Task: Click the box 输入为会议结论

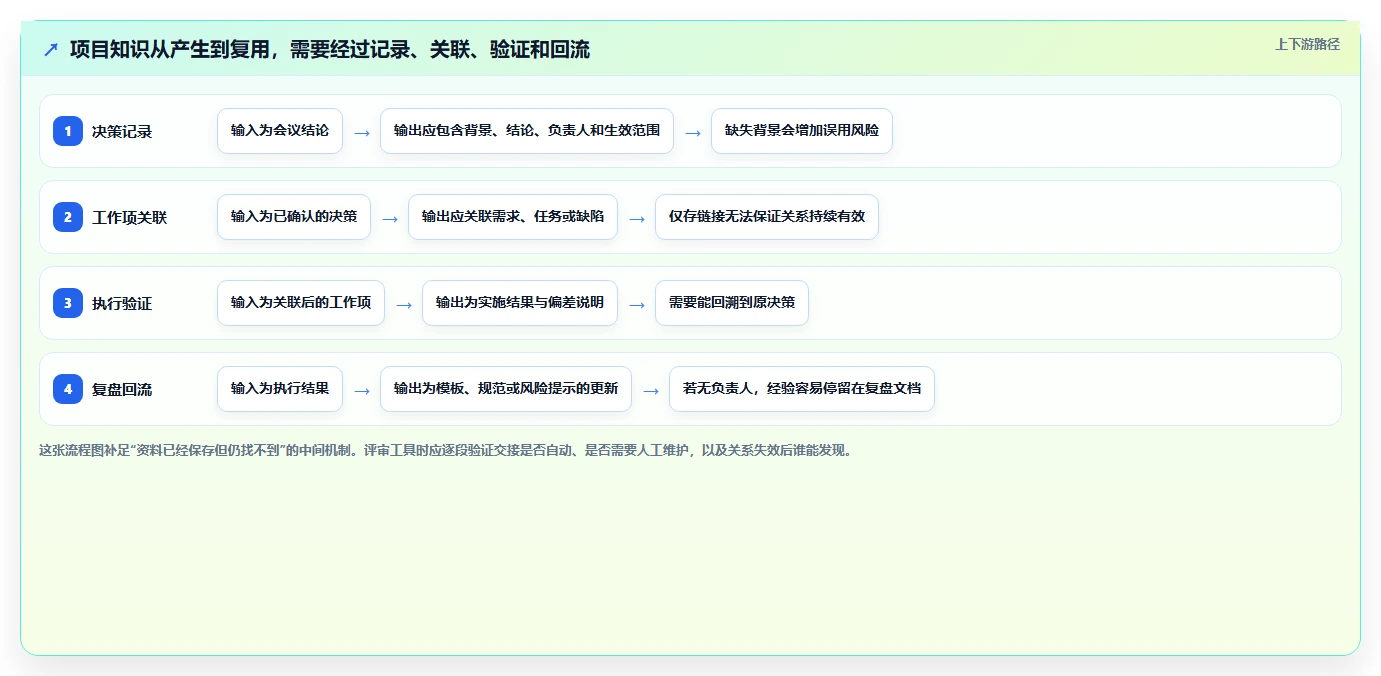Action: coord(280,131)
